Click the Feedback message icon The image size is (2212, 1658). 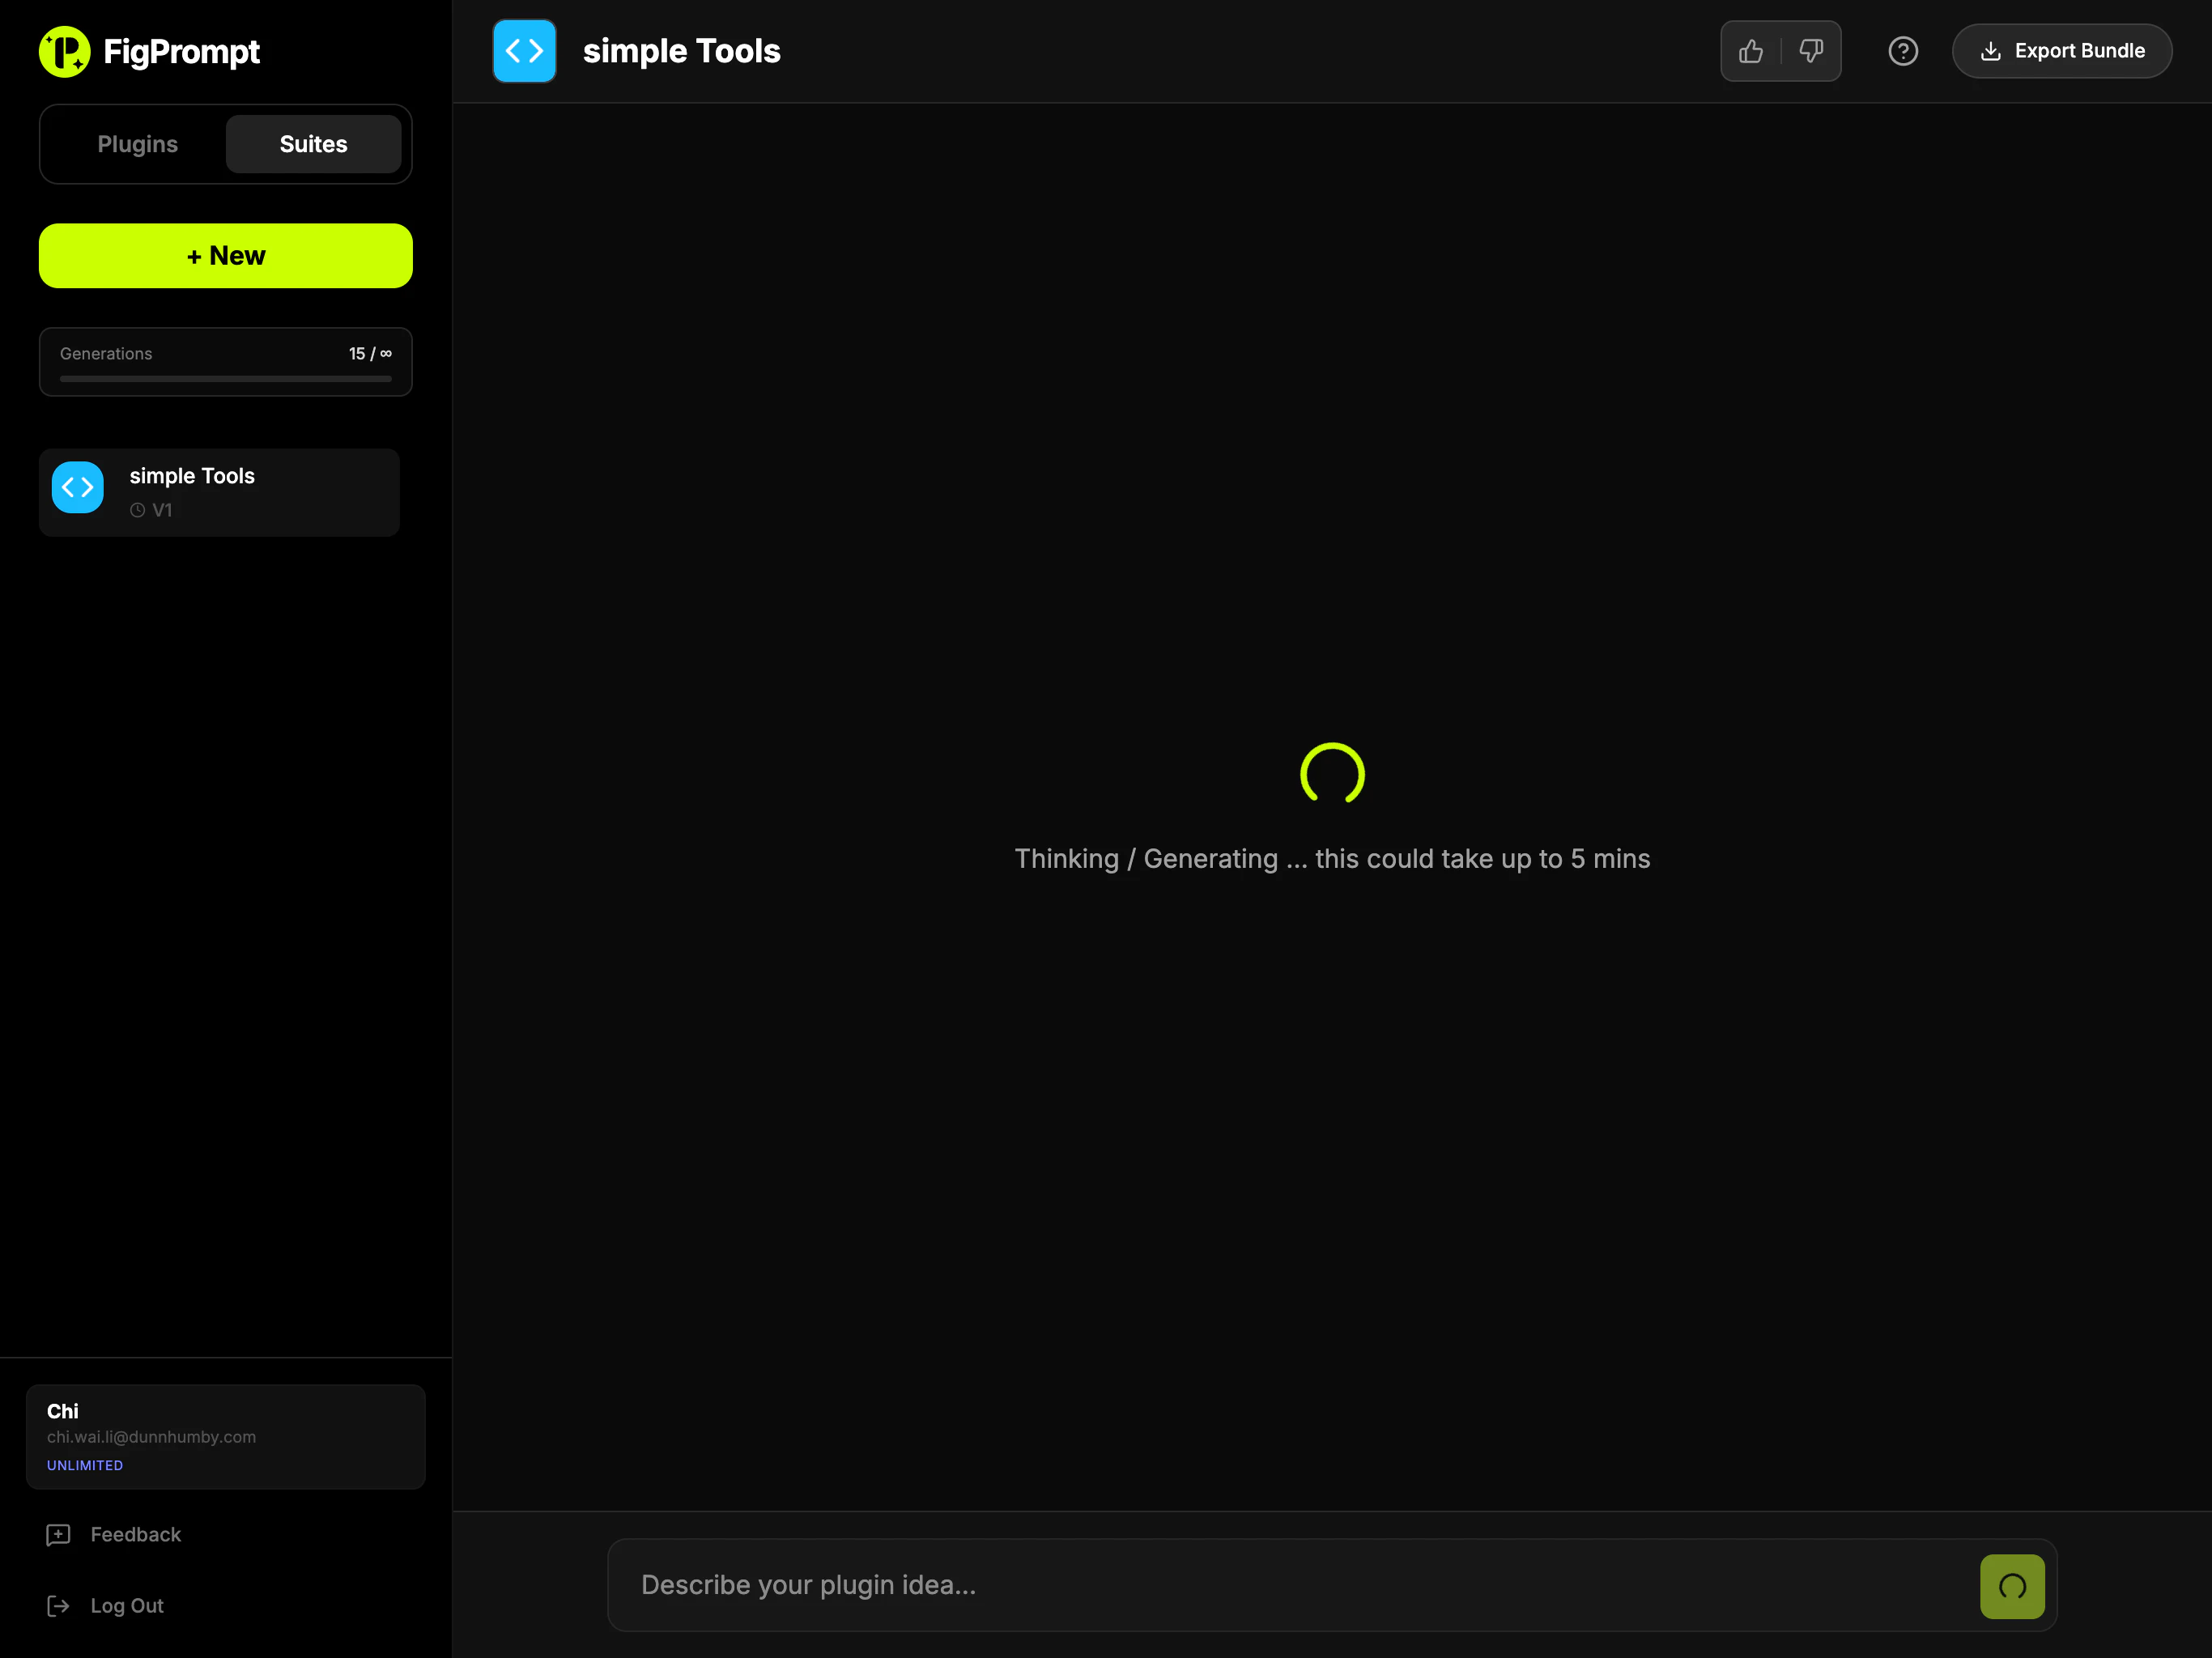[58, 1535]
